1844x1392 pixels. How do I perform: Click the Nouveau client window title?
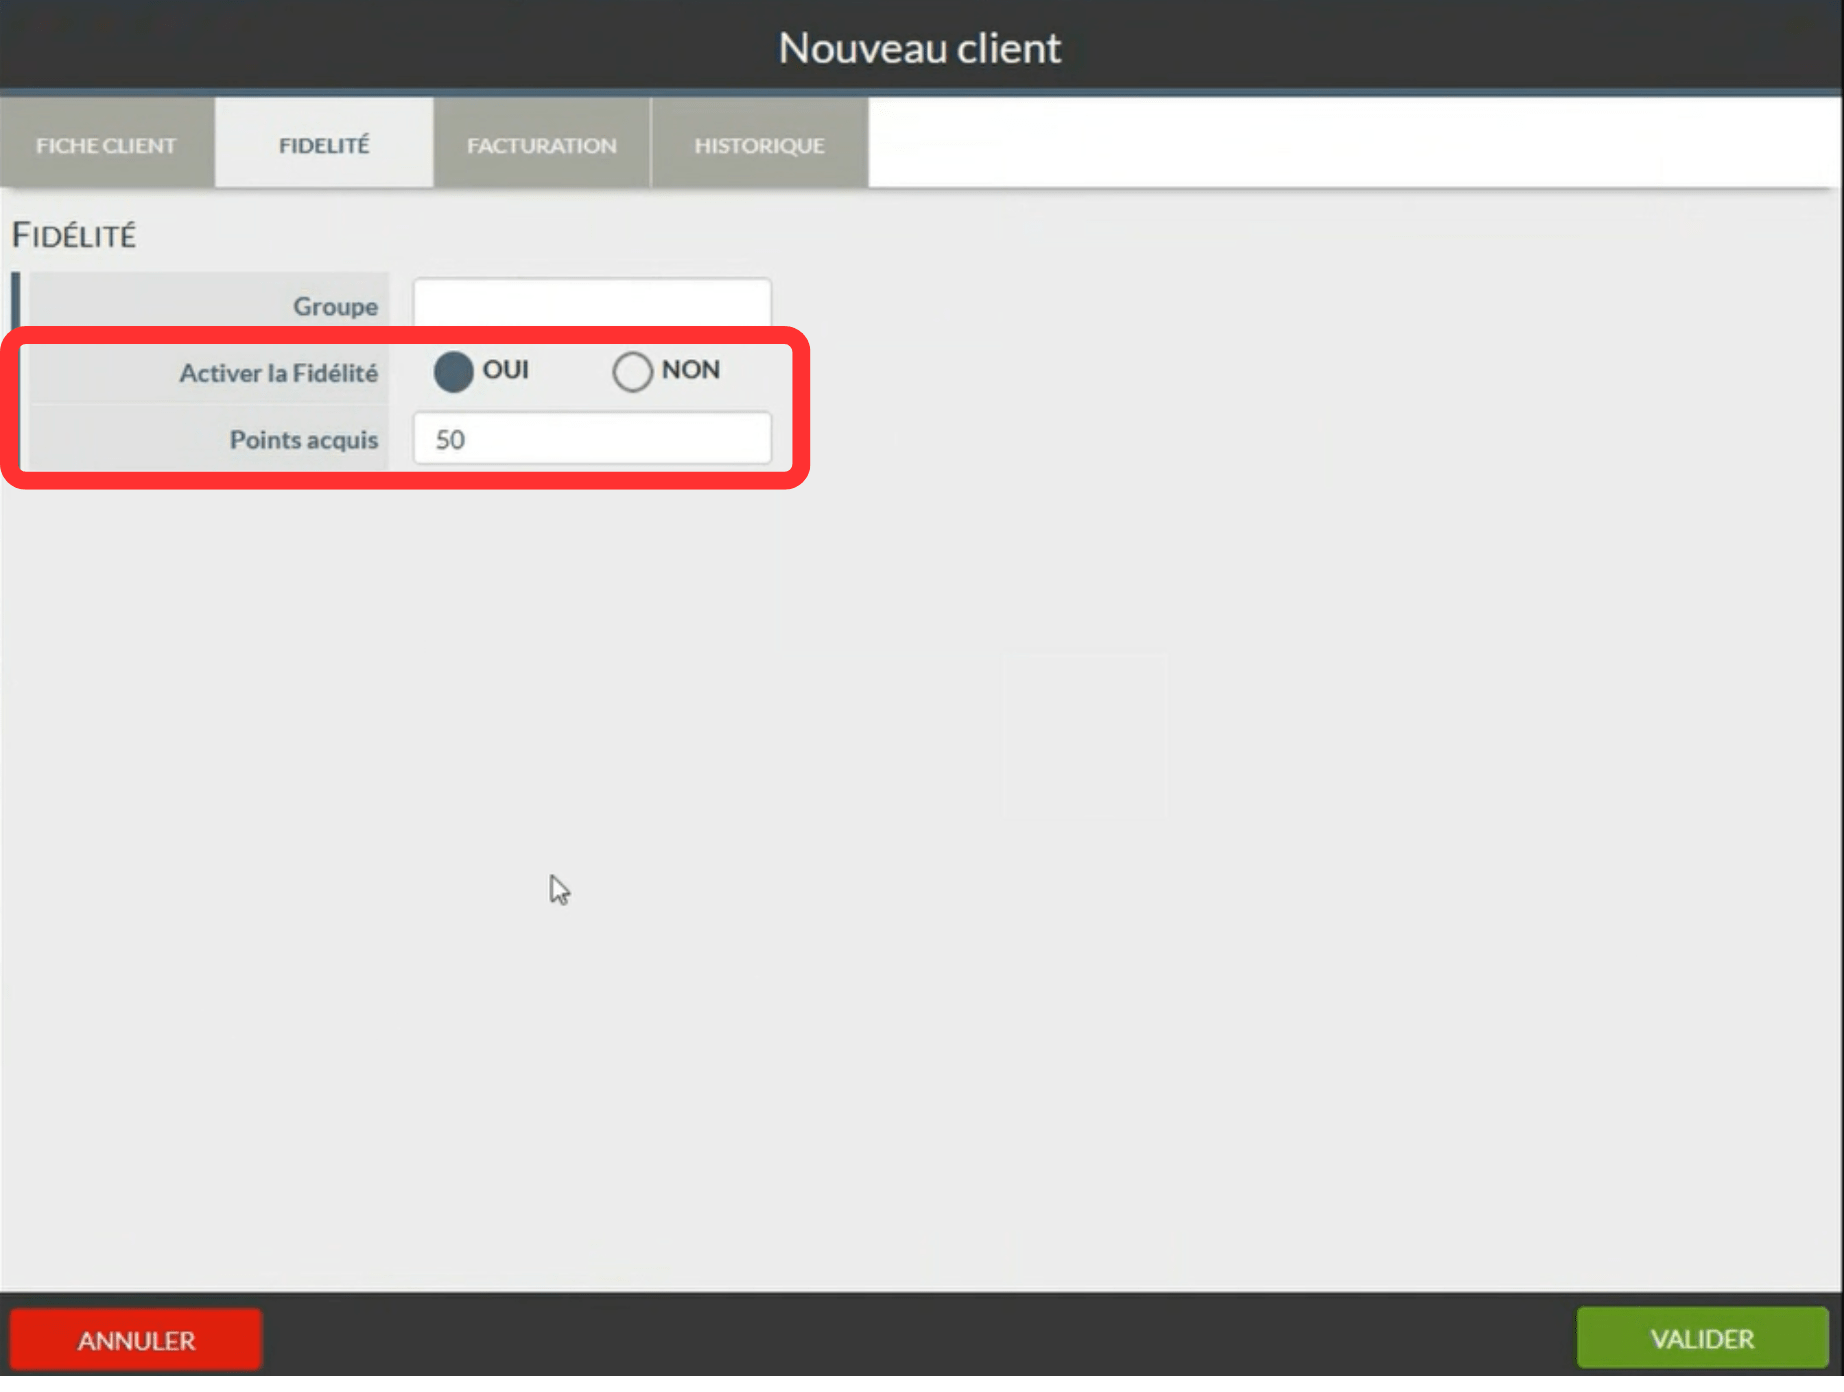(x=920, y=48)
